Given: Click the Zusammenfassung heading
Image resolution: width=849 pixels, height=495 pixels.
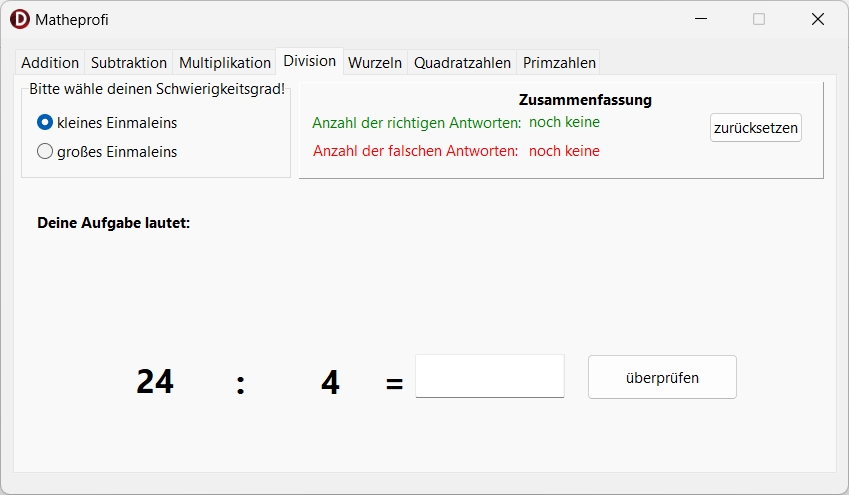Looking at the screenshot, I should click(585, 100).
